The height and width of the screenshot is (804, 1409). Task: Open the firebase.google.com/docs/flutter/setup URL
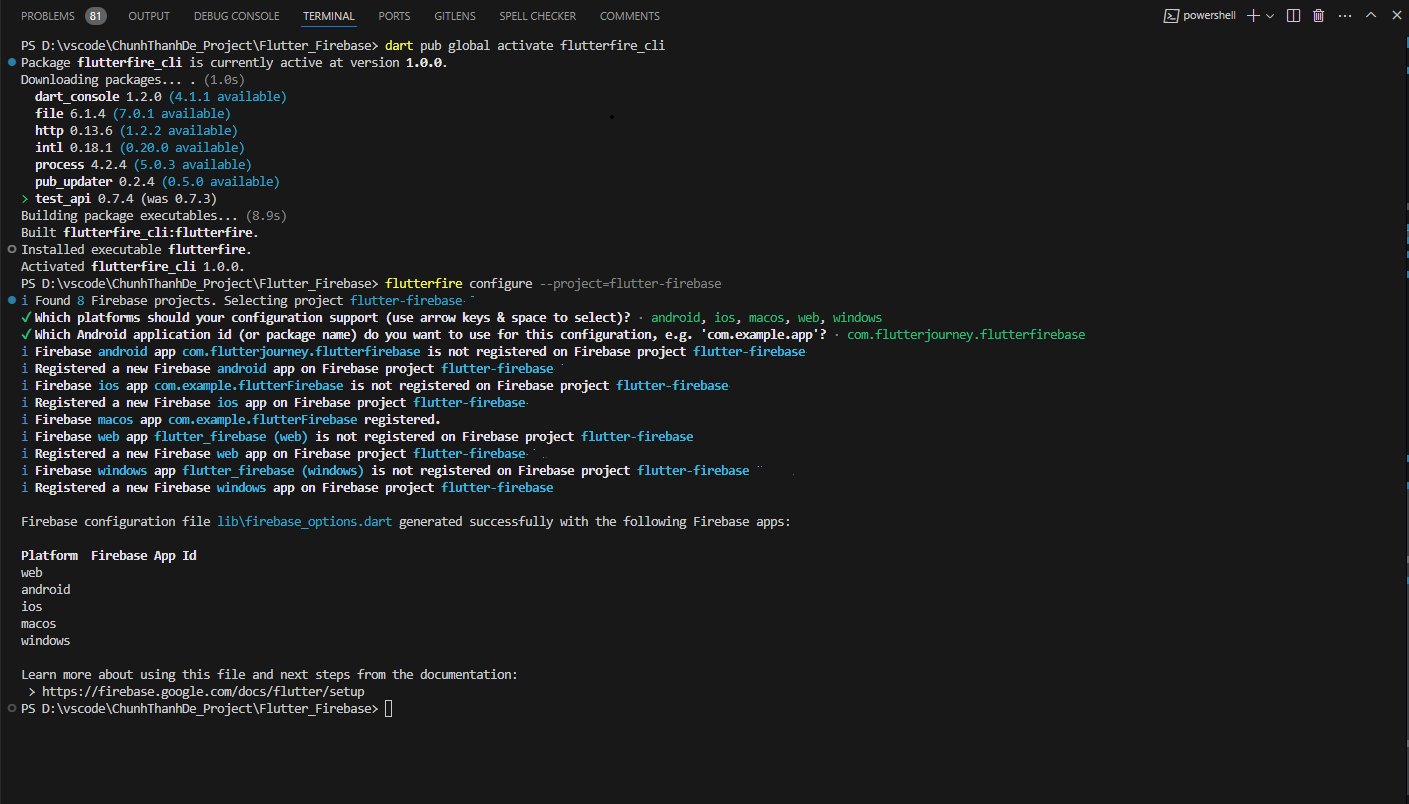pos(203,692)
